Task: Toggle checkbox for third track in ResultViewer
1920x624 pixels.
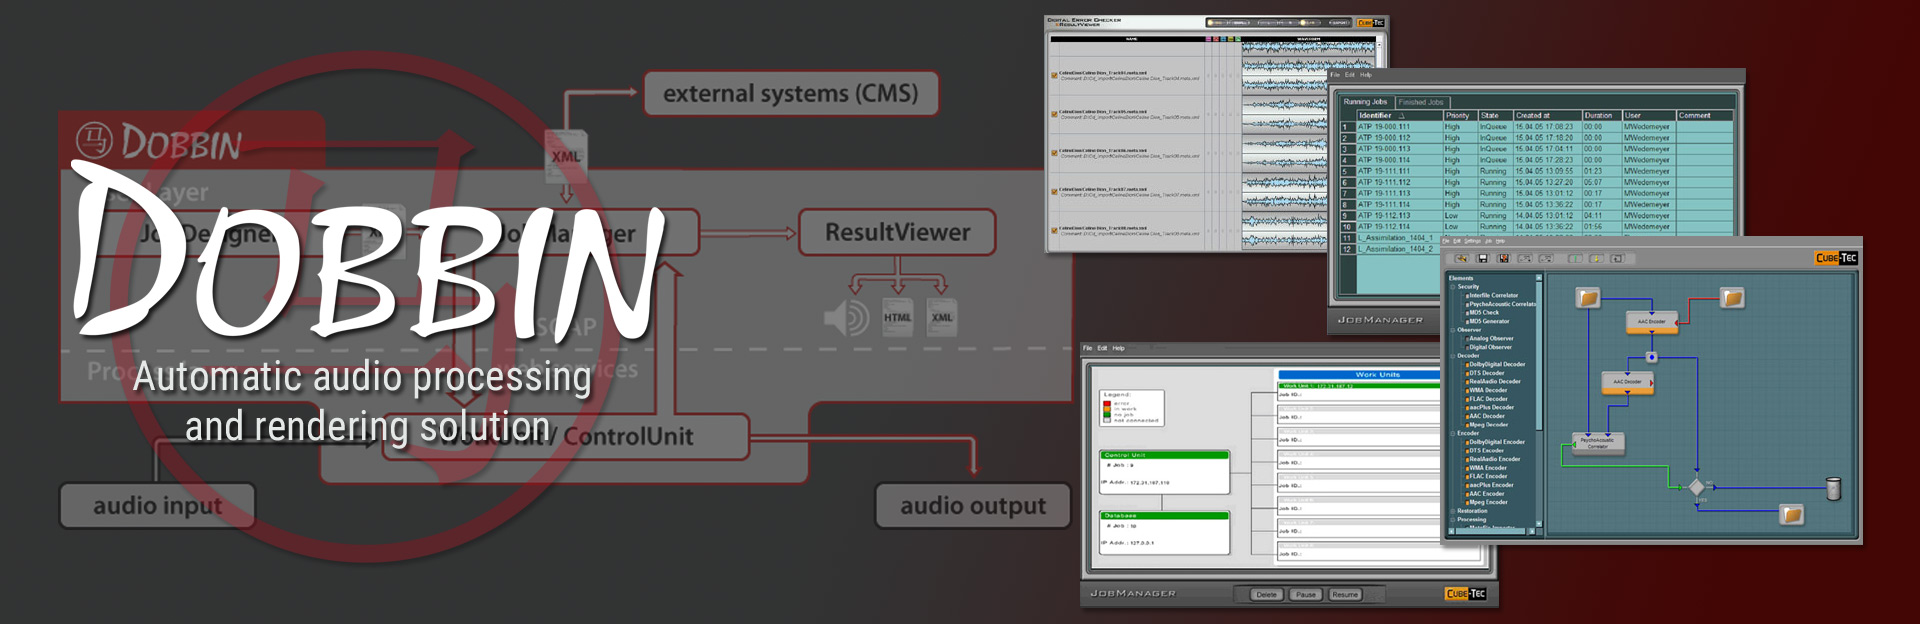Action: click(x=1054, y=153)
